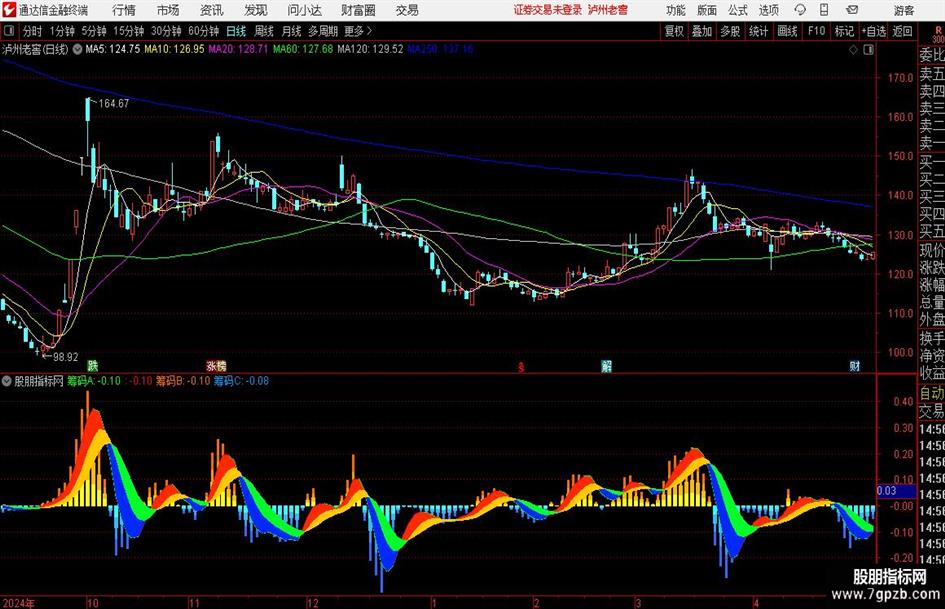
Task: Click the 游客 user account label
Action: (x=903, y=10)
